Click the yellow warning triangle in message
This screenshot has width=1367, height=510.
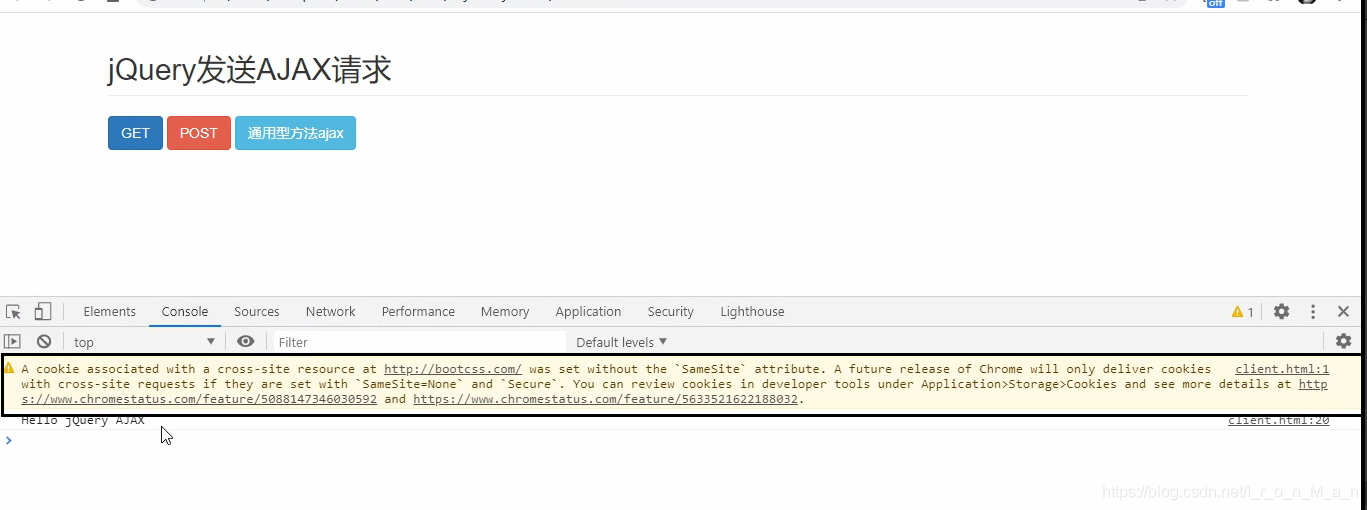[x=9, y=368]
